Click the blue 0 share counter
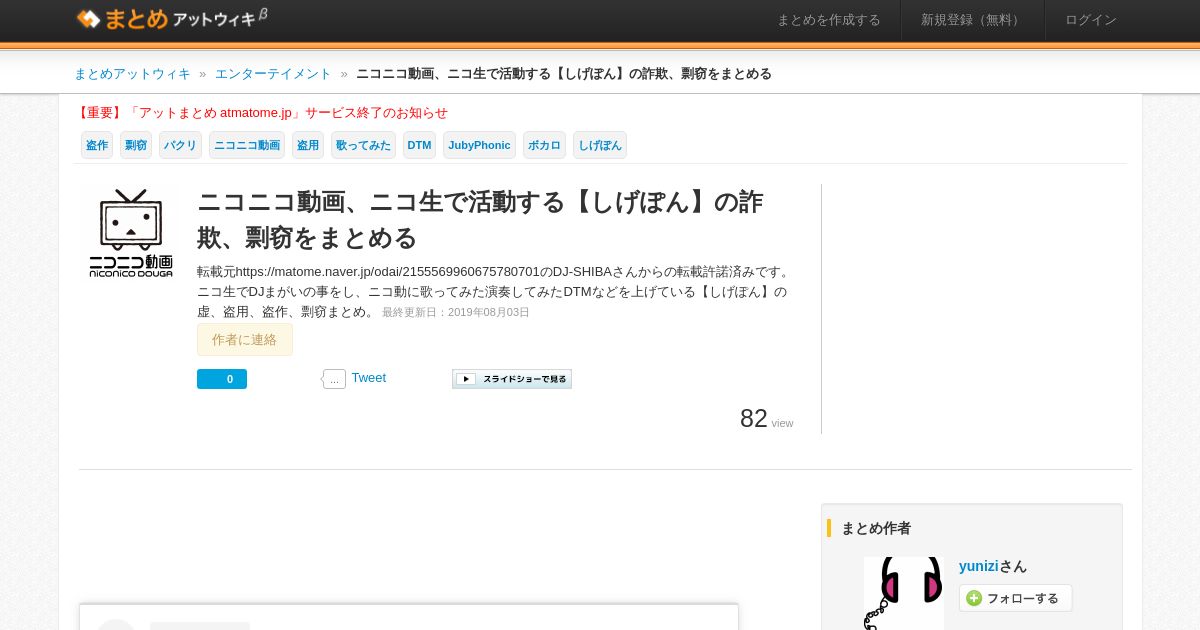The height and width of the screenshot is (630, 1200). (222, 379)
